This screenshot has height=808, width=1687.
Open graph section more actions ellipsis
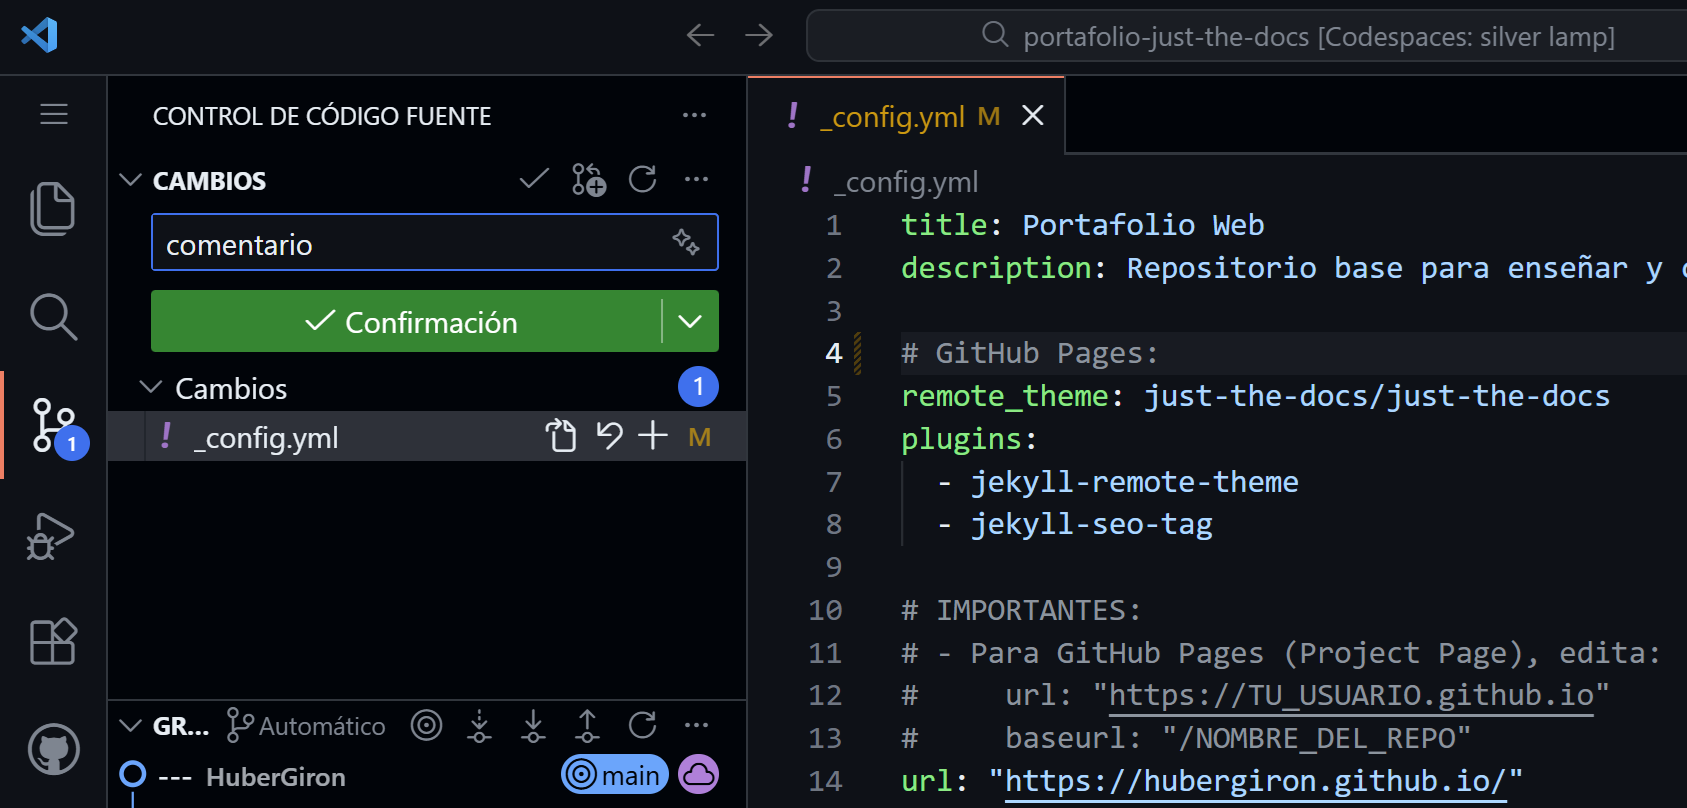[696, 725]
